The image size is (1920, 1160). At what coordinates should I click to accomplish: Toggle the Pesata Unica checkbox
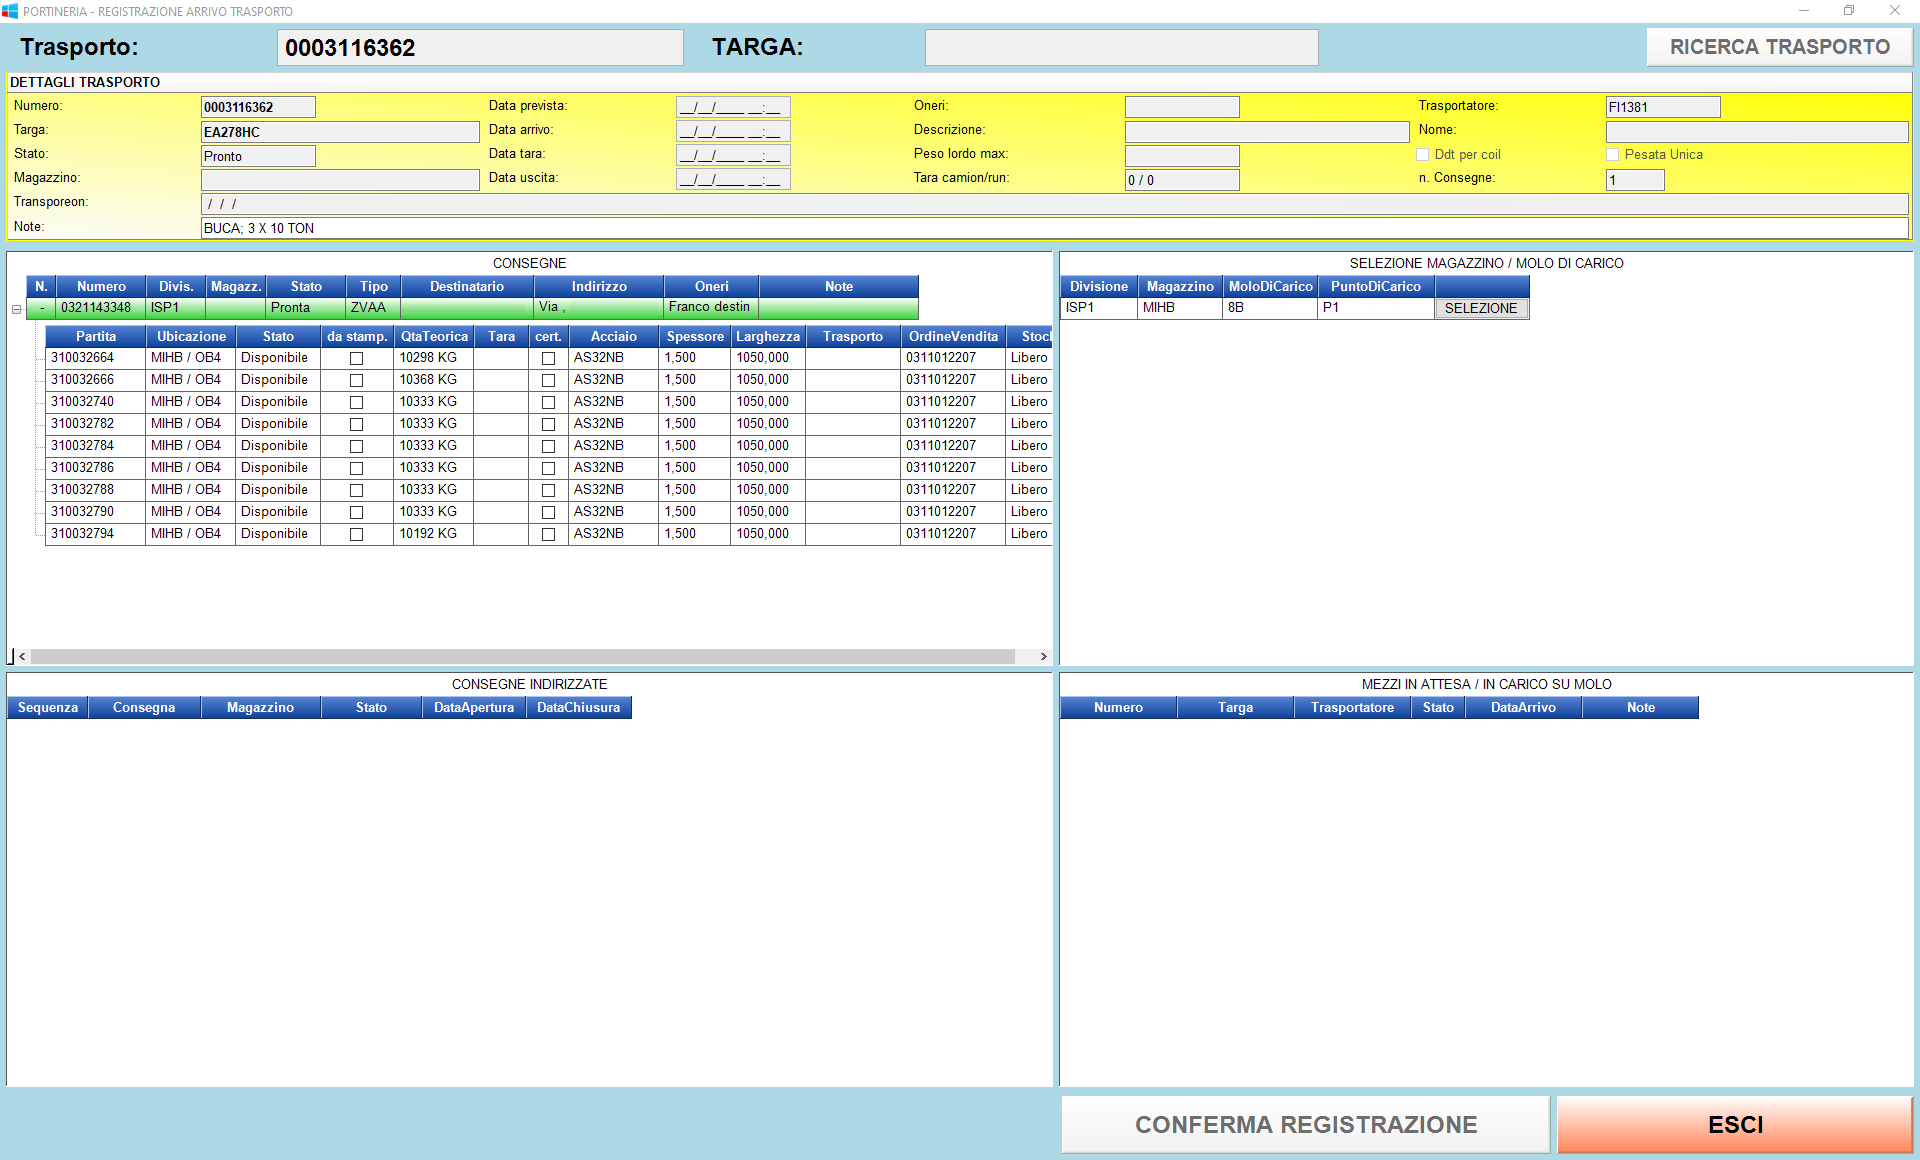pyautogui.click(x=1612, y=154)
